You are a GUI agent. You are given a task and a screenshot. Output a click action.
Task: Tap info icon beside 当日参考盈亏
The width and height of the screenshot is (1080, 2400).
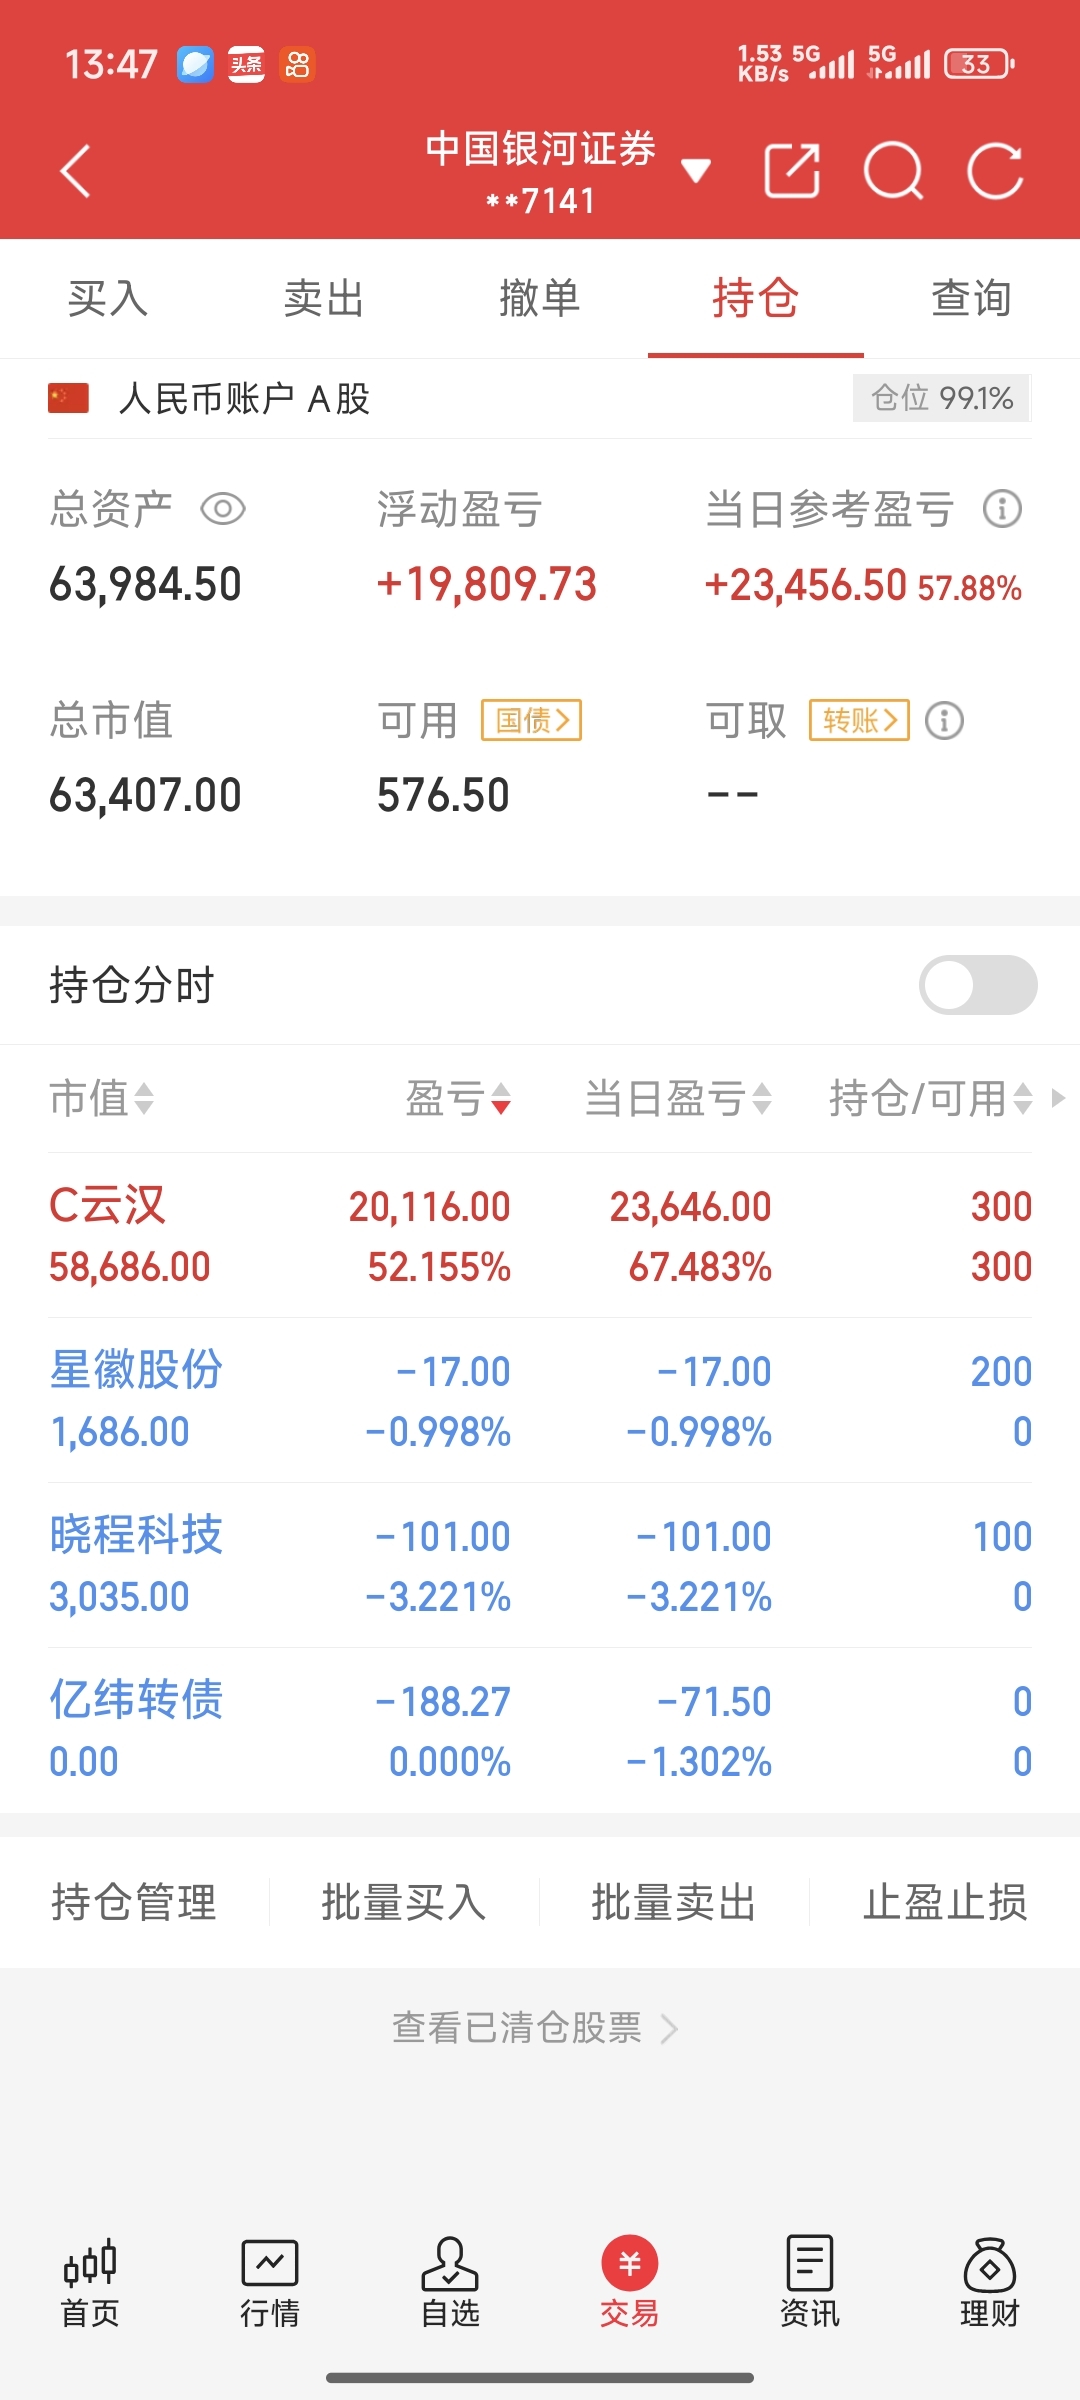click(1002, 509)
